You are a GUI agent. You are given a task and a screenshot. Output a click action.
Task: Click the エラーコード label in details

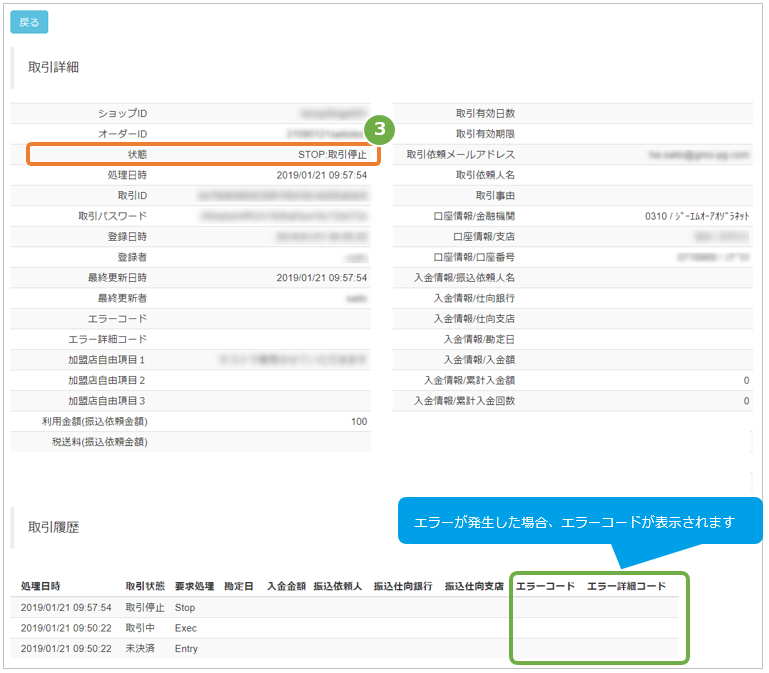(x=117, y=319)
